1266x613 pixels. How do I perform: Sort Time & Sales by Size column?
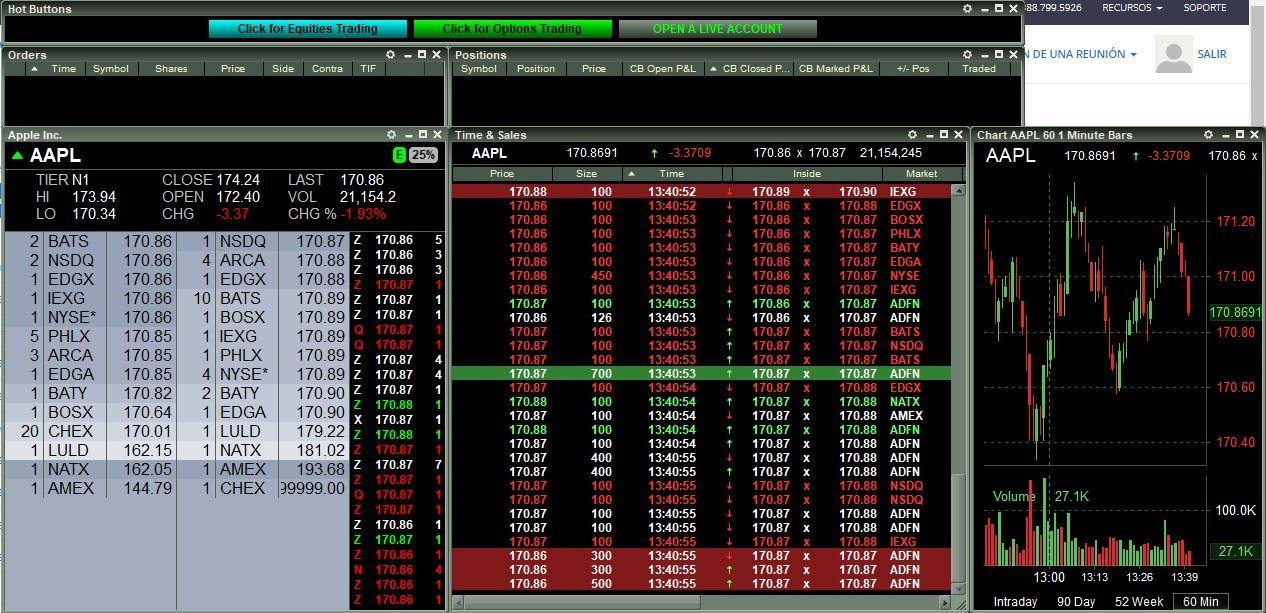pos(587,174)
